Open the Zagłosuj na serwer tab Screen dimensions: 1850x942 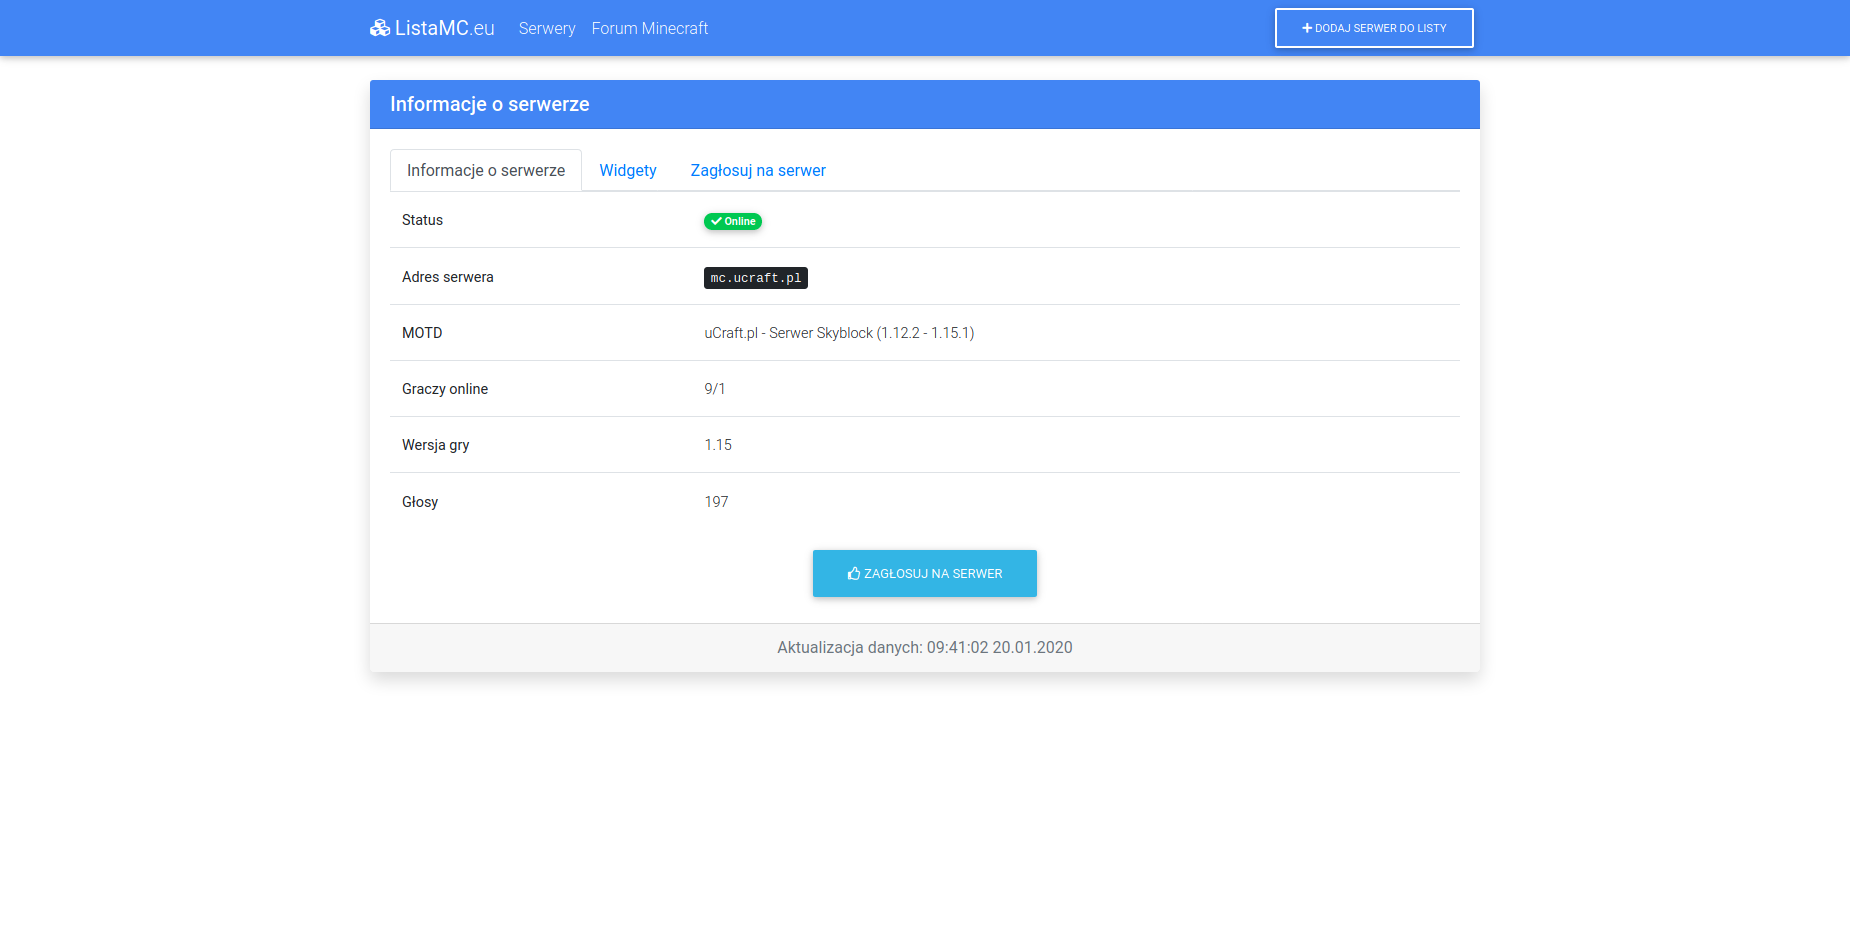[758, 171]
